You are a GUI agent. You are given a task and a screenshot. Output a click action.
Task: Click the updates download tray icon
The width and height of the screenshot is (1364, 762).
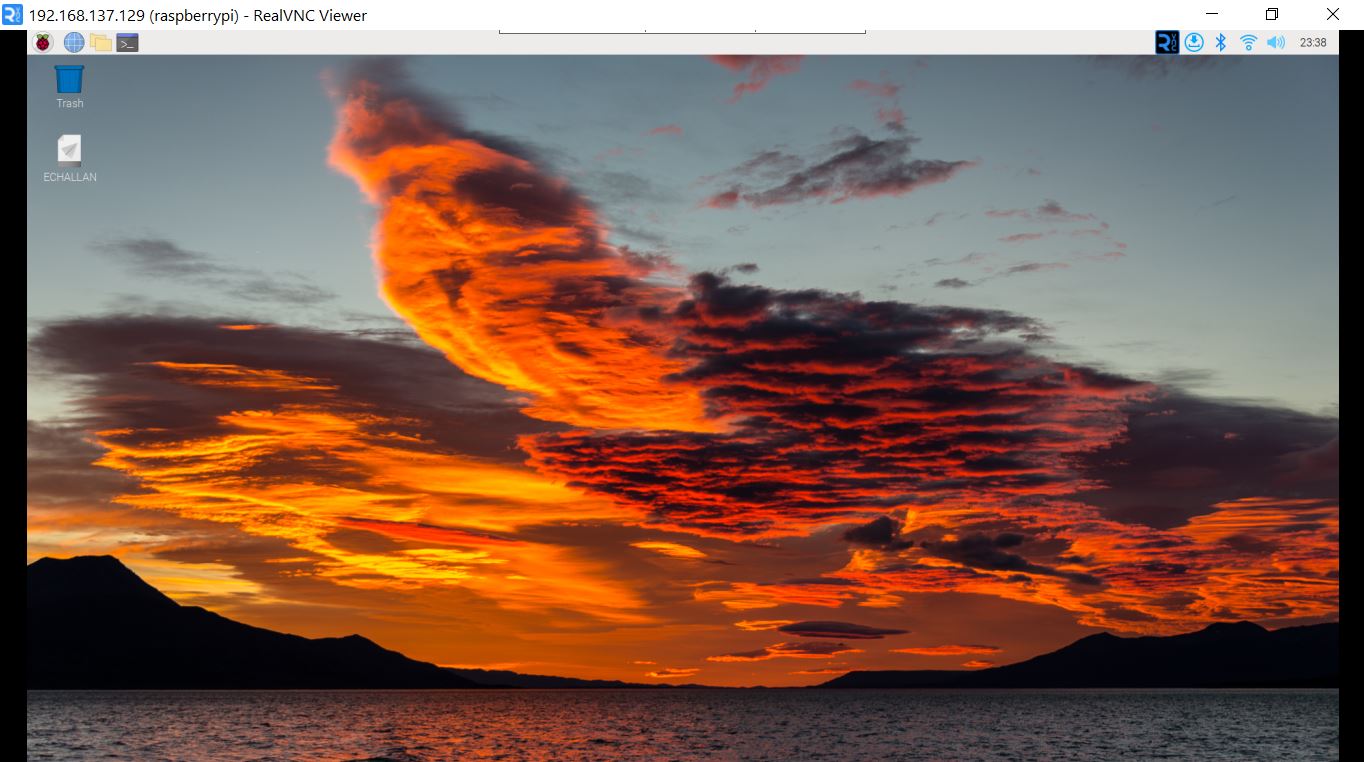click(x=1194, y=42)
